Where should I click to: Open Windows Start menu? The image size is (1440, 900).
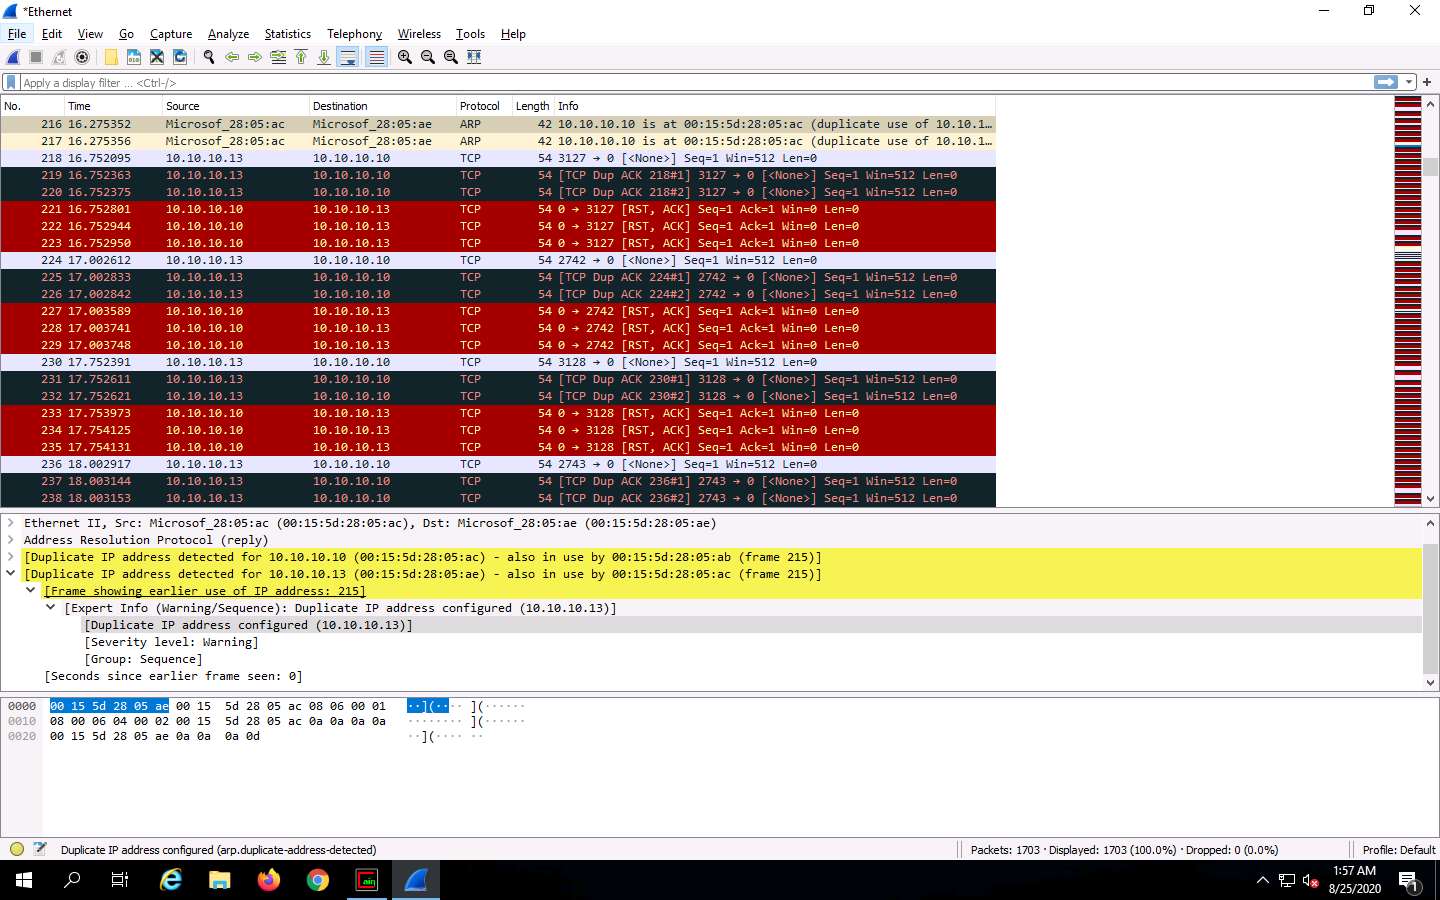[x=24, y=880]
